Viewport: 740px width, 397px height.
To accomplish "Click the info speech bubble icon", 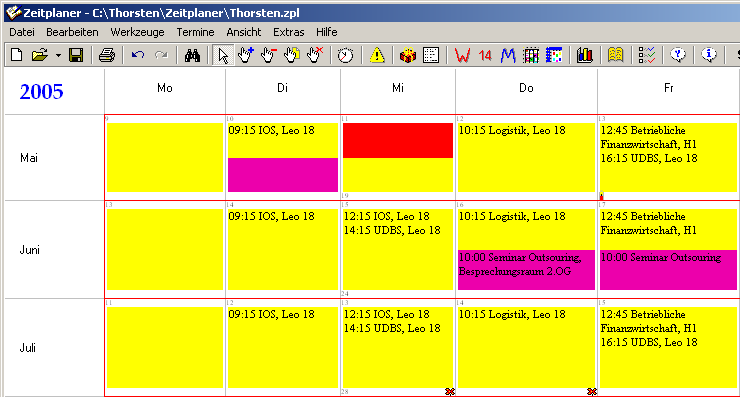I will (708, 55).
